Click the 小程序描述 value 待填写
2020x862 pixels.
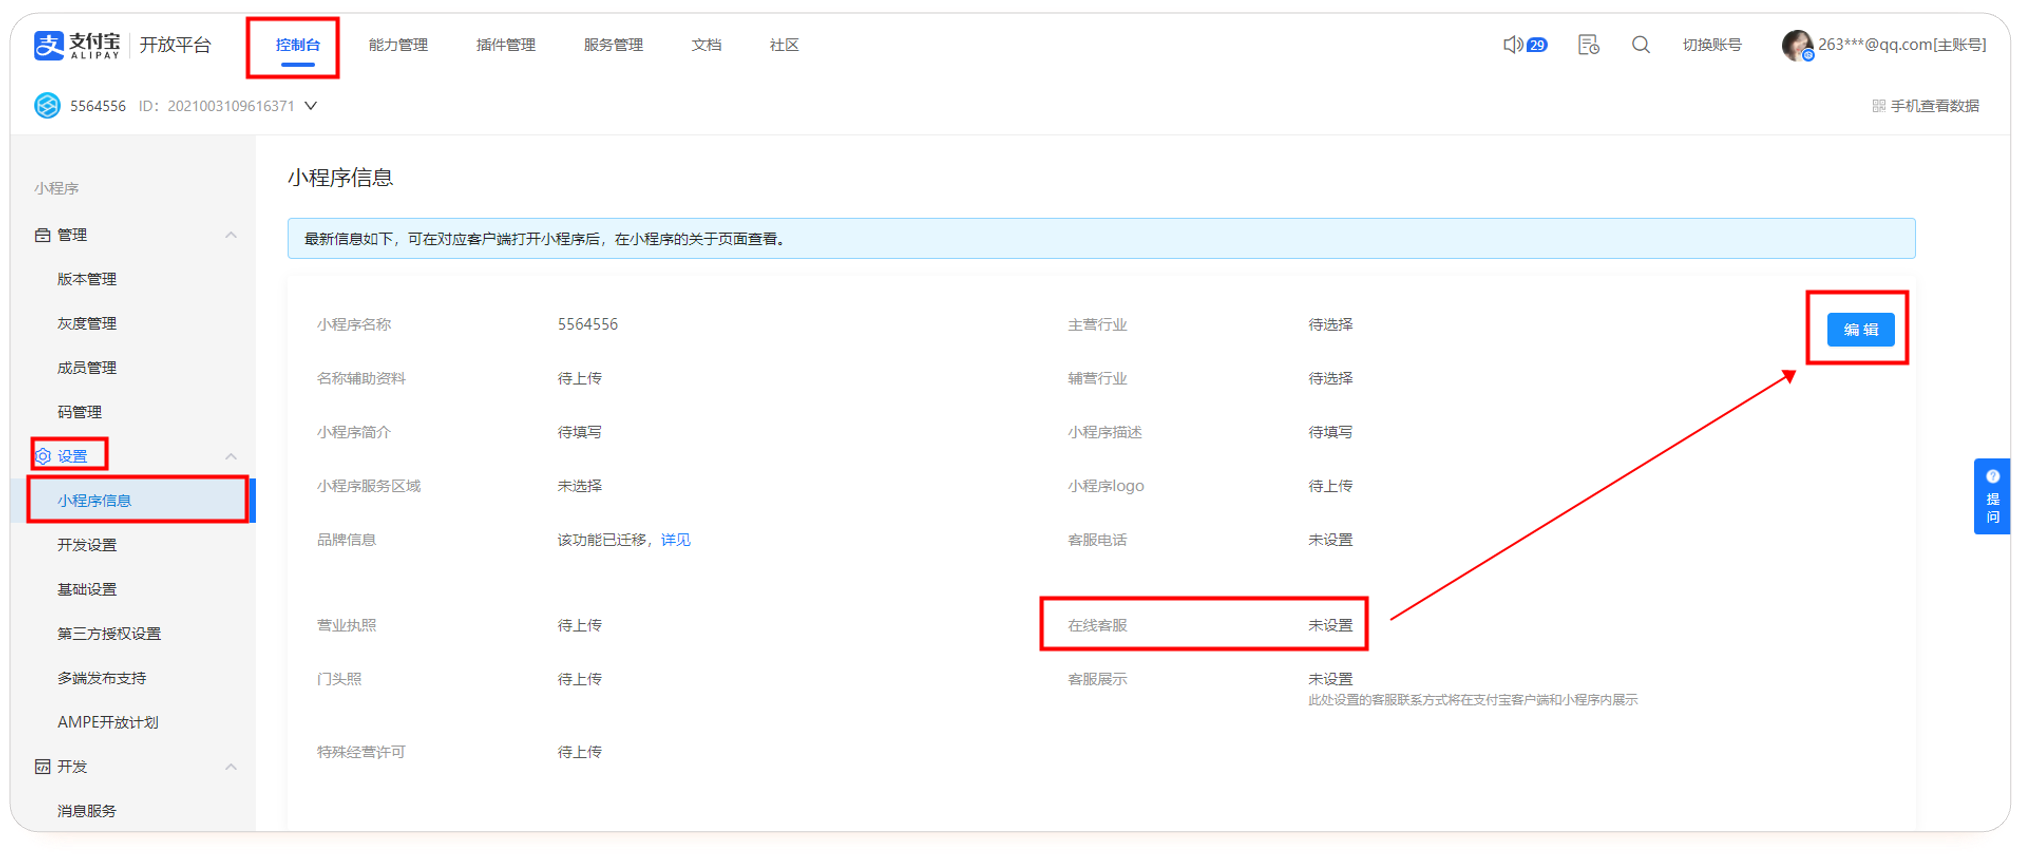coord(1330,433)
